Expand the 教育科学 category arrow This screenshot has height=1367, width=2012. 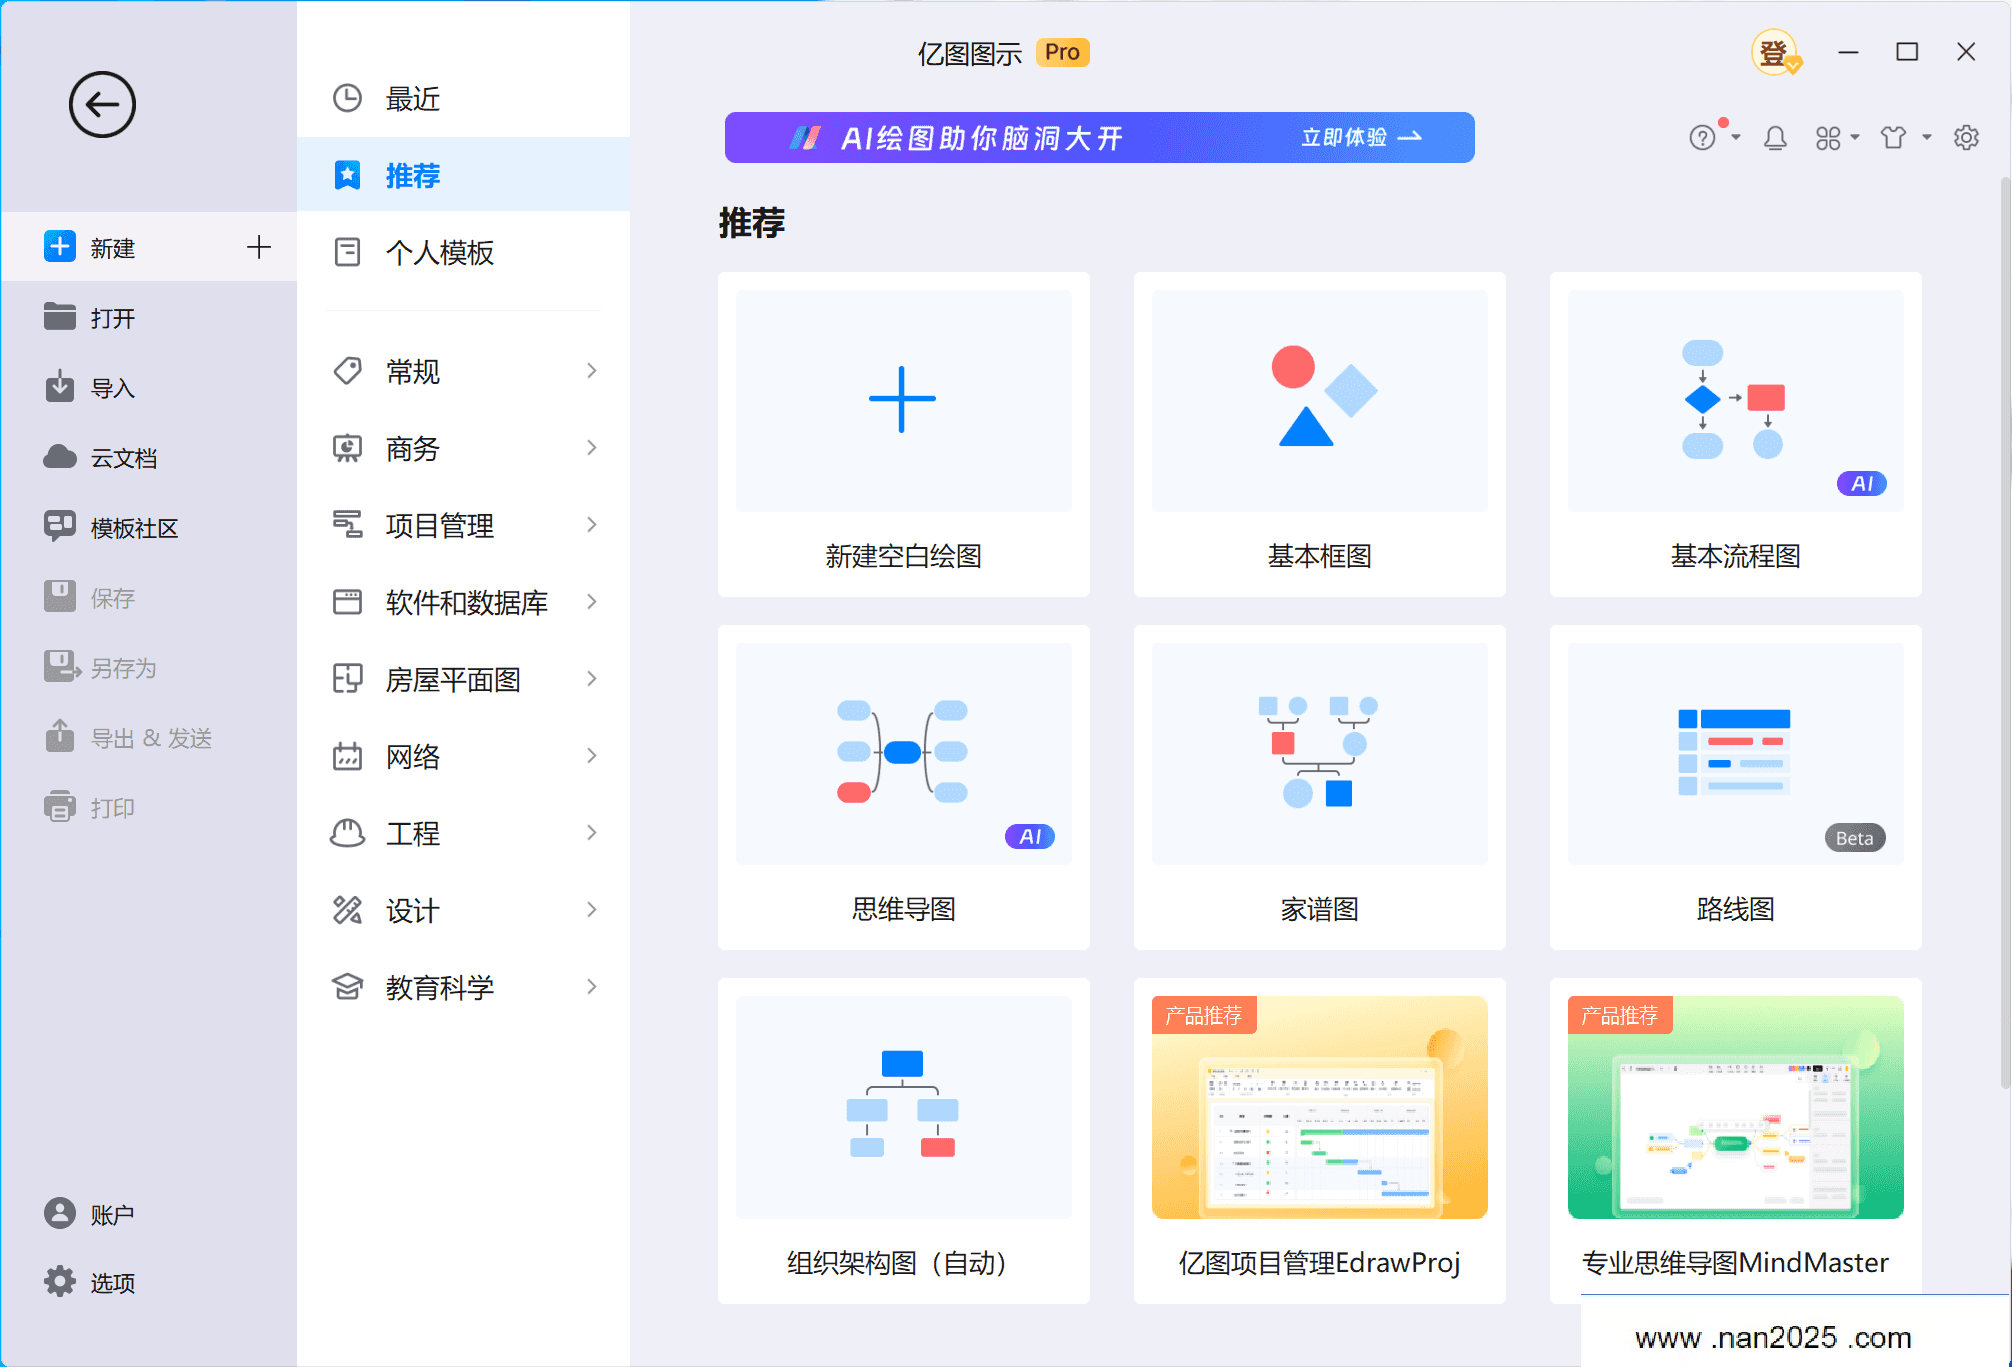tap(592, 987)
